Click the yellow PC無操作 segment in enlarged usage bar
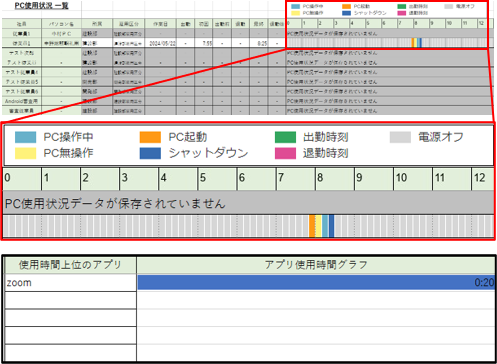Screen dimensions: 497x364 click(319, 226)
